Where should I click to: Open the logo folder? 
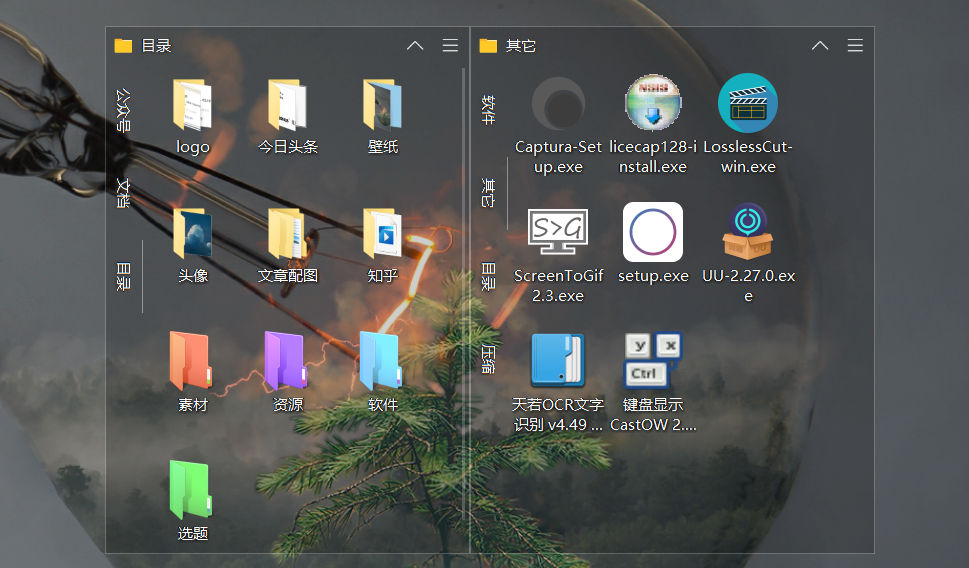point(192,106)
